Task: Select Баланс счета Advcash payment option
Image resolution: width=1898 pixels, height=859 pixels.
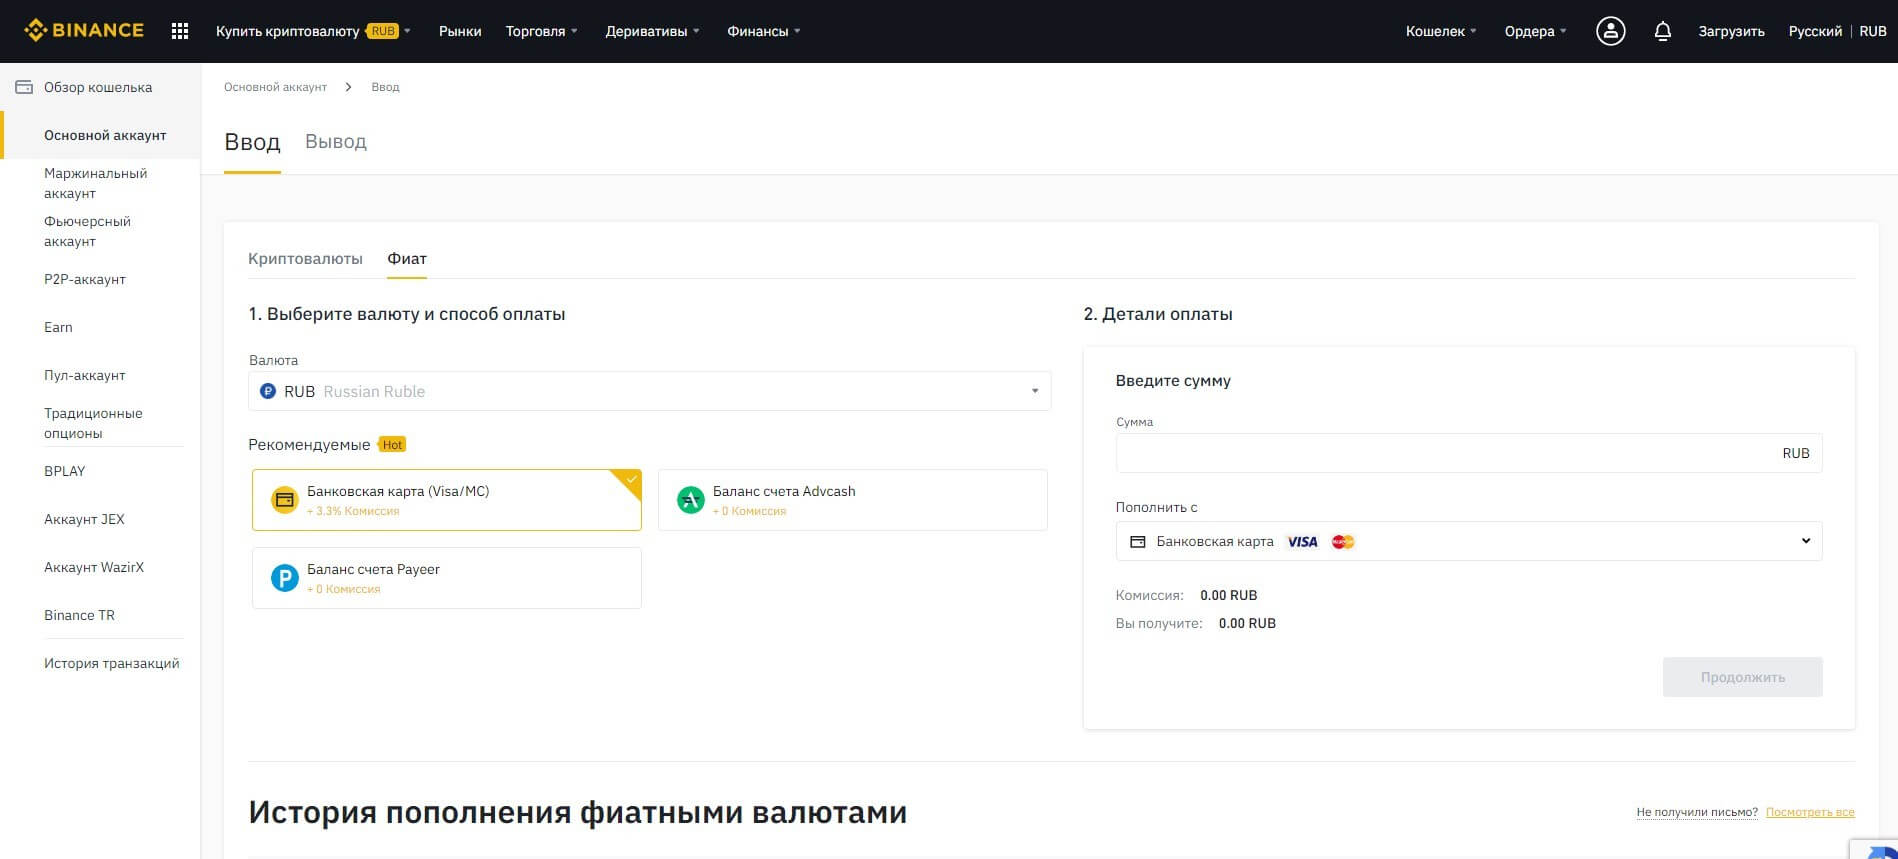Action: (852, 500)
